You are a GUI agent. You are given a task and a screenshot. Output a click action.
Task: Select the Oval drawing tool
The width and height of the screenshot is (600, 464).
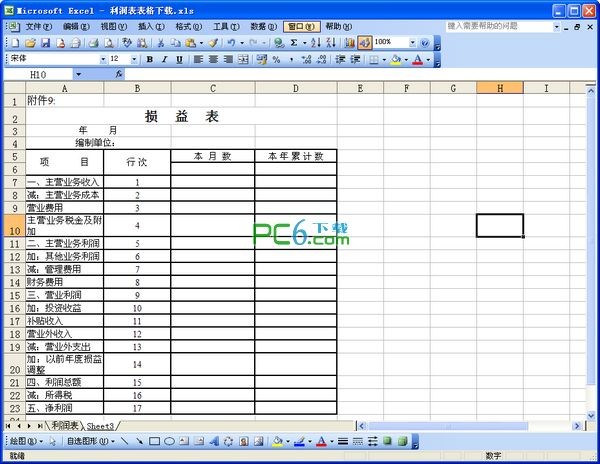(x=169, y=441)
